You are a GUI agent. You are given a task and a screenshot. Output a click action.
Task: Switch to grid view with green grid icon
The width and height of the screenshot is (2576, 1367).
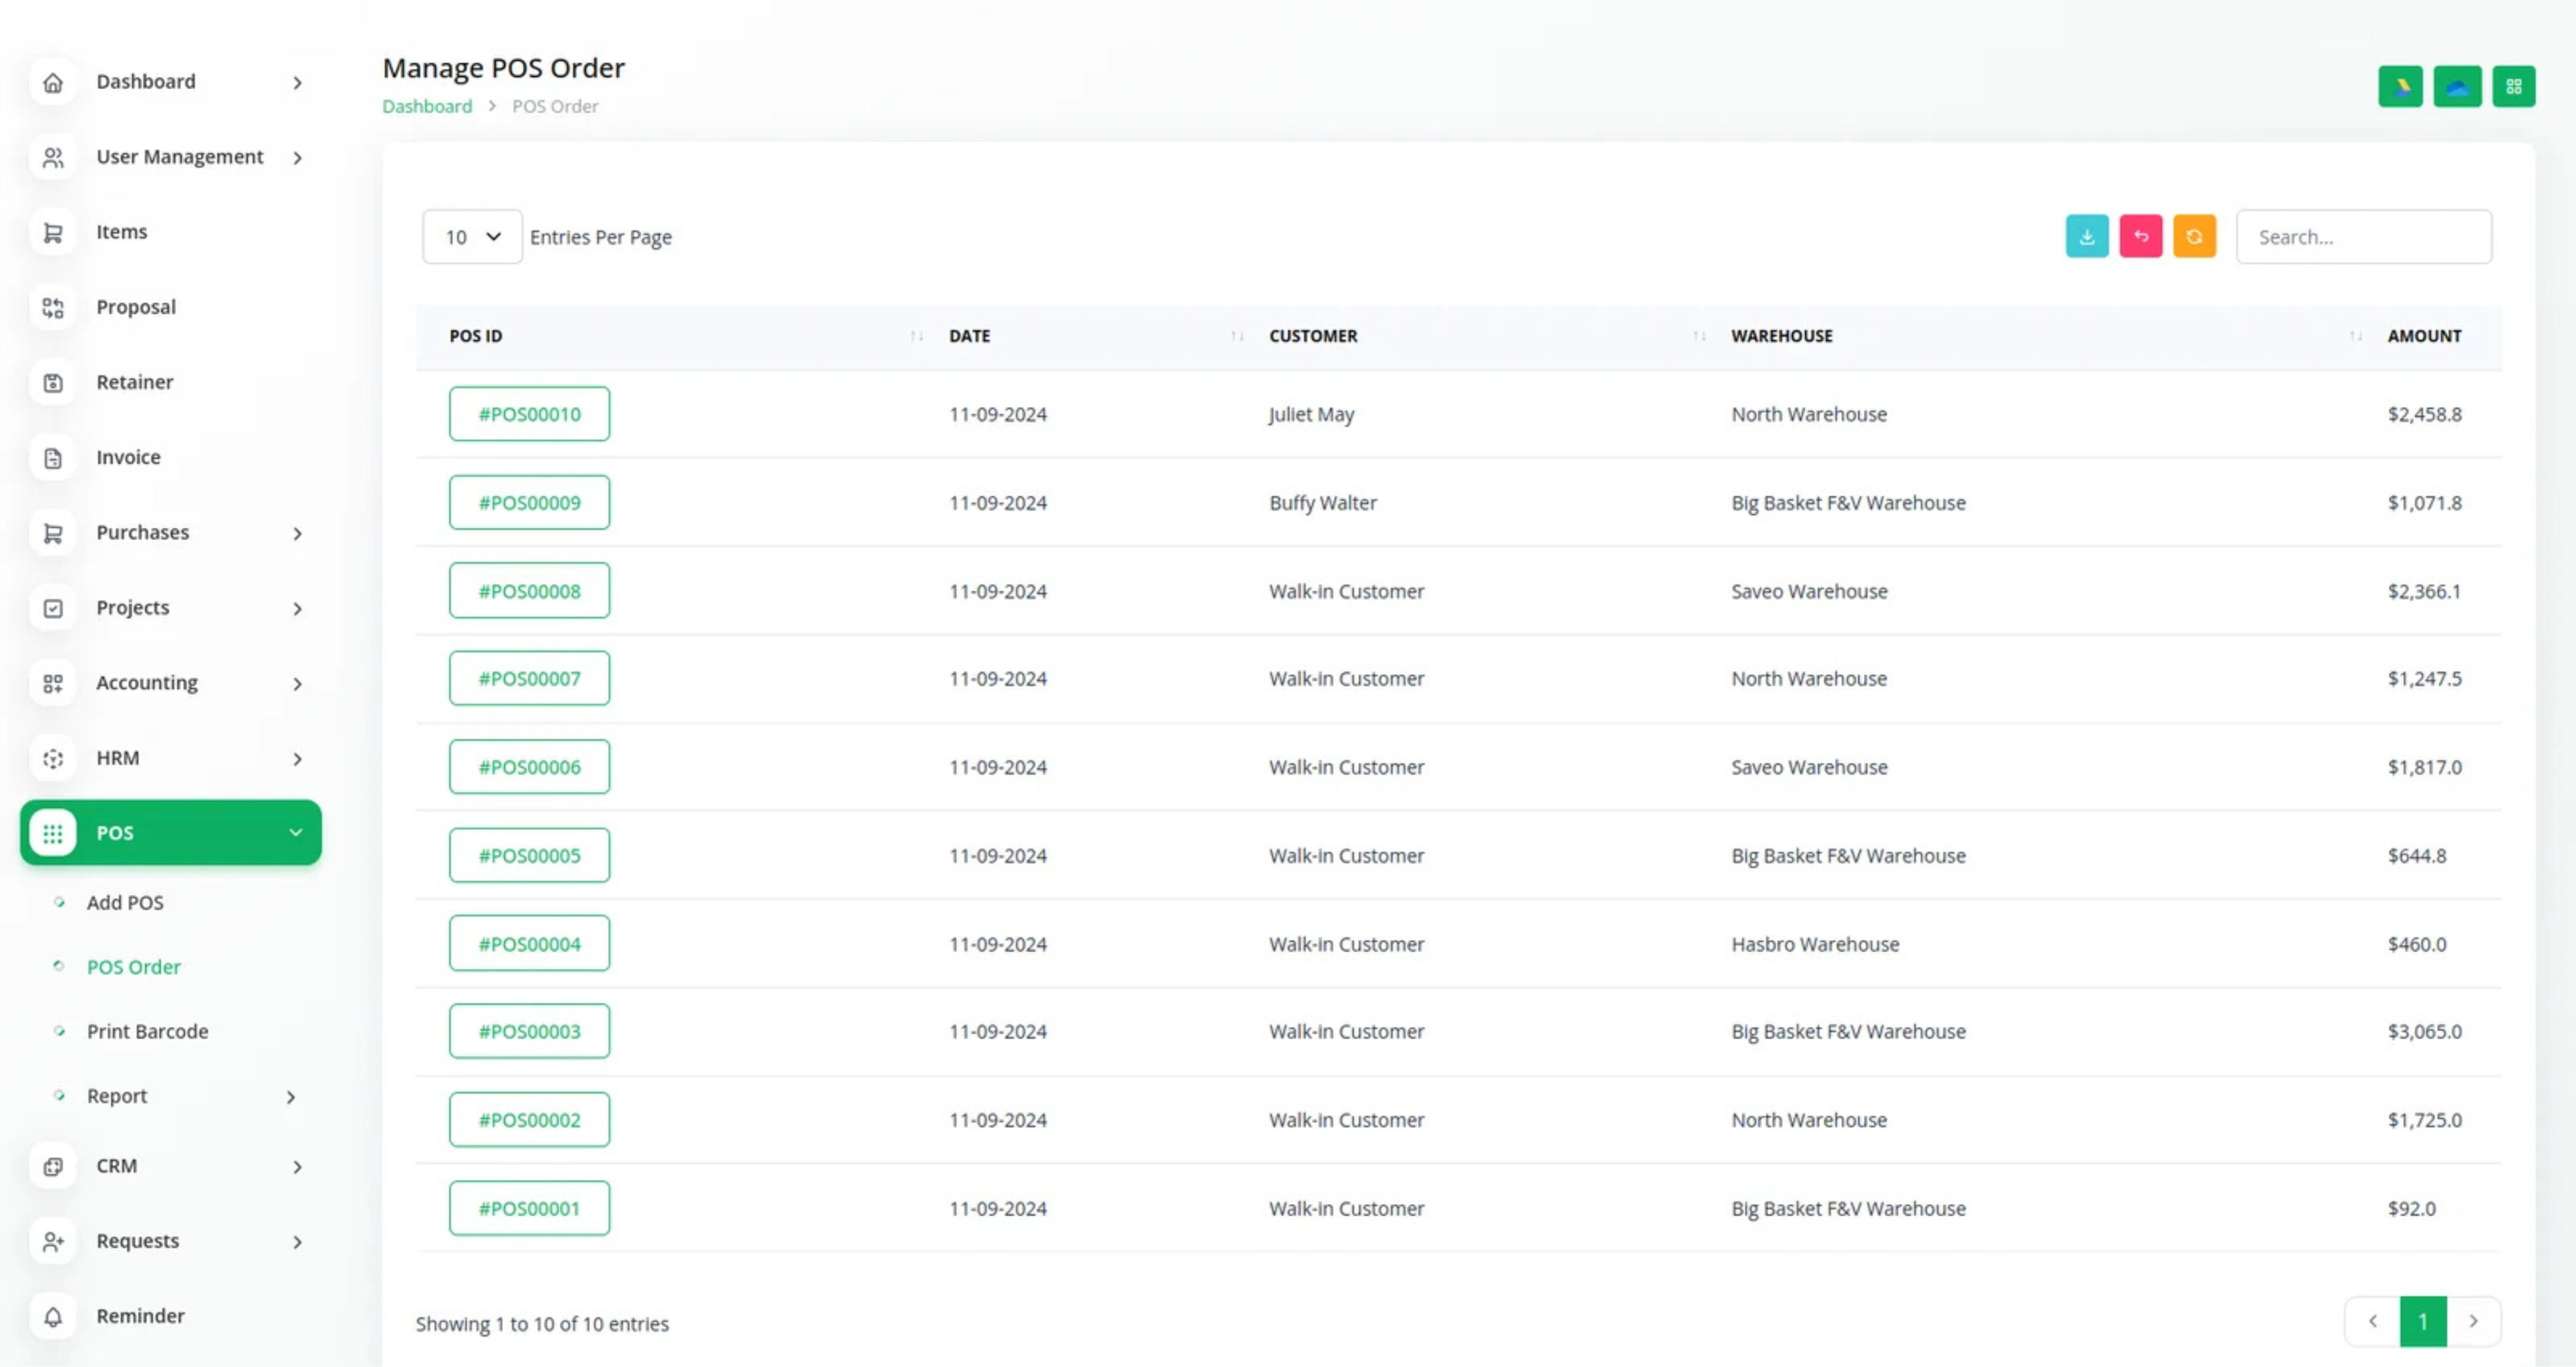click(x=2513, y=87)
